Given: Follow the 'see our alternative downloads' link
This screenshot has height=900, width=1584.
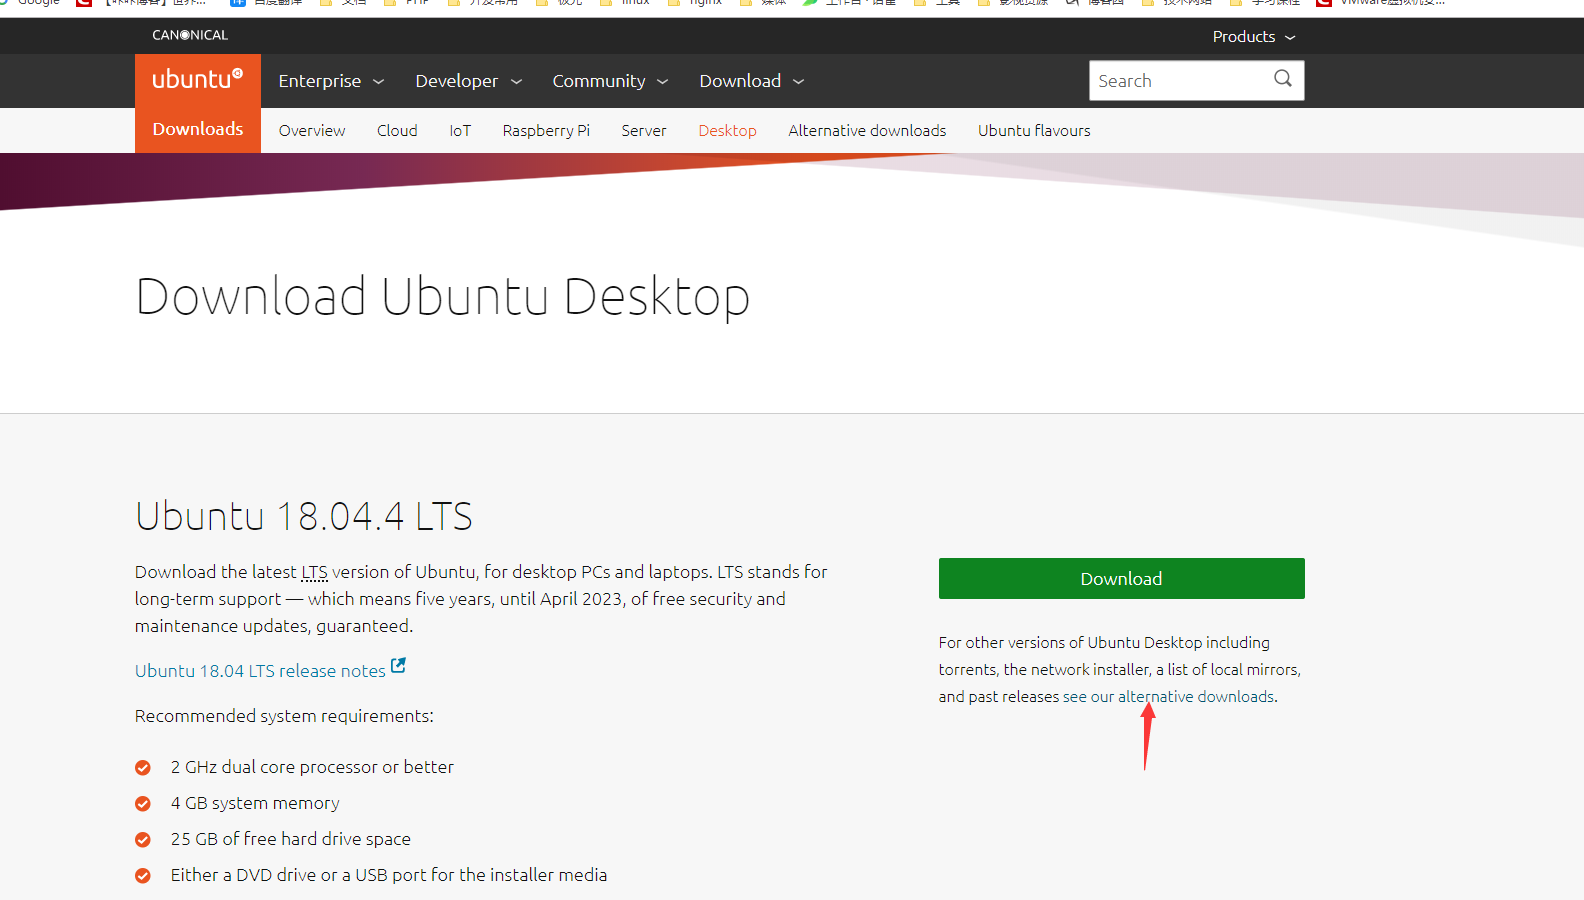Looking at the screenshot, I should (x=1168, y=697).
